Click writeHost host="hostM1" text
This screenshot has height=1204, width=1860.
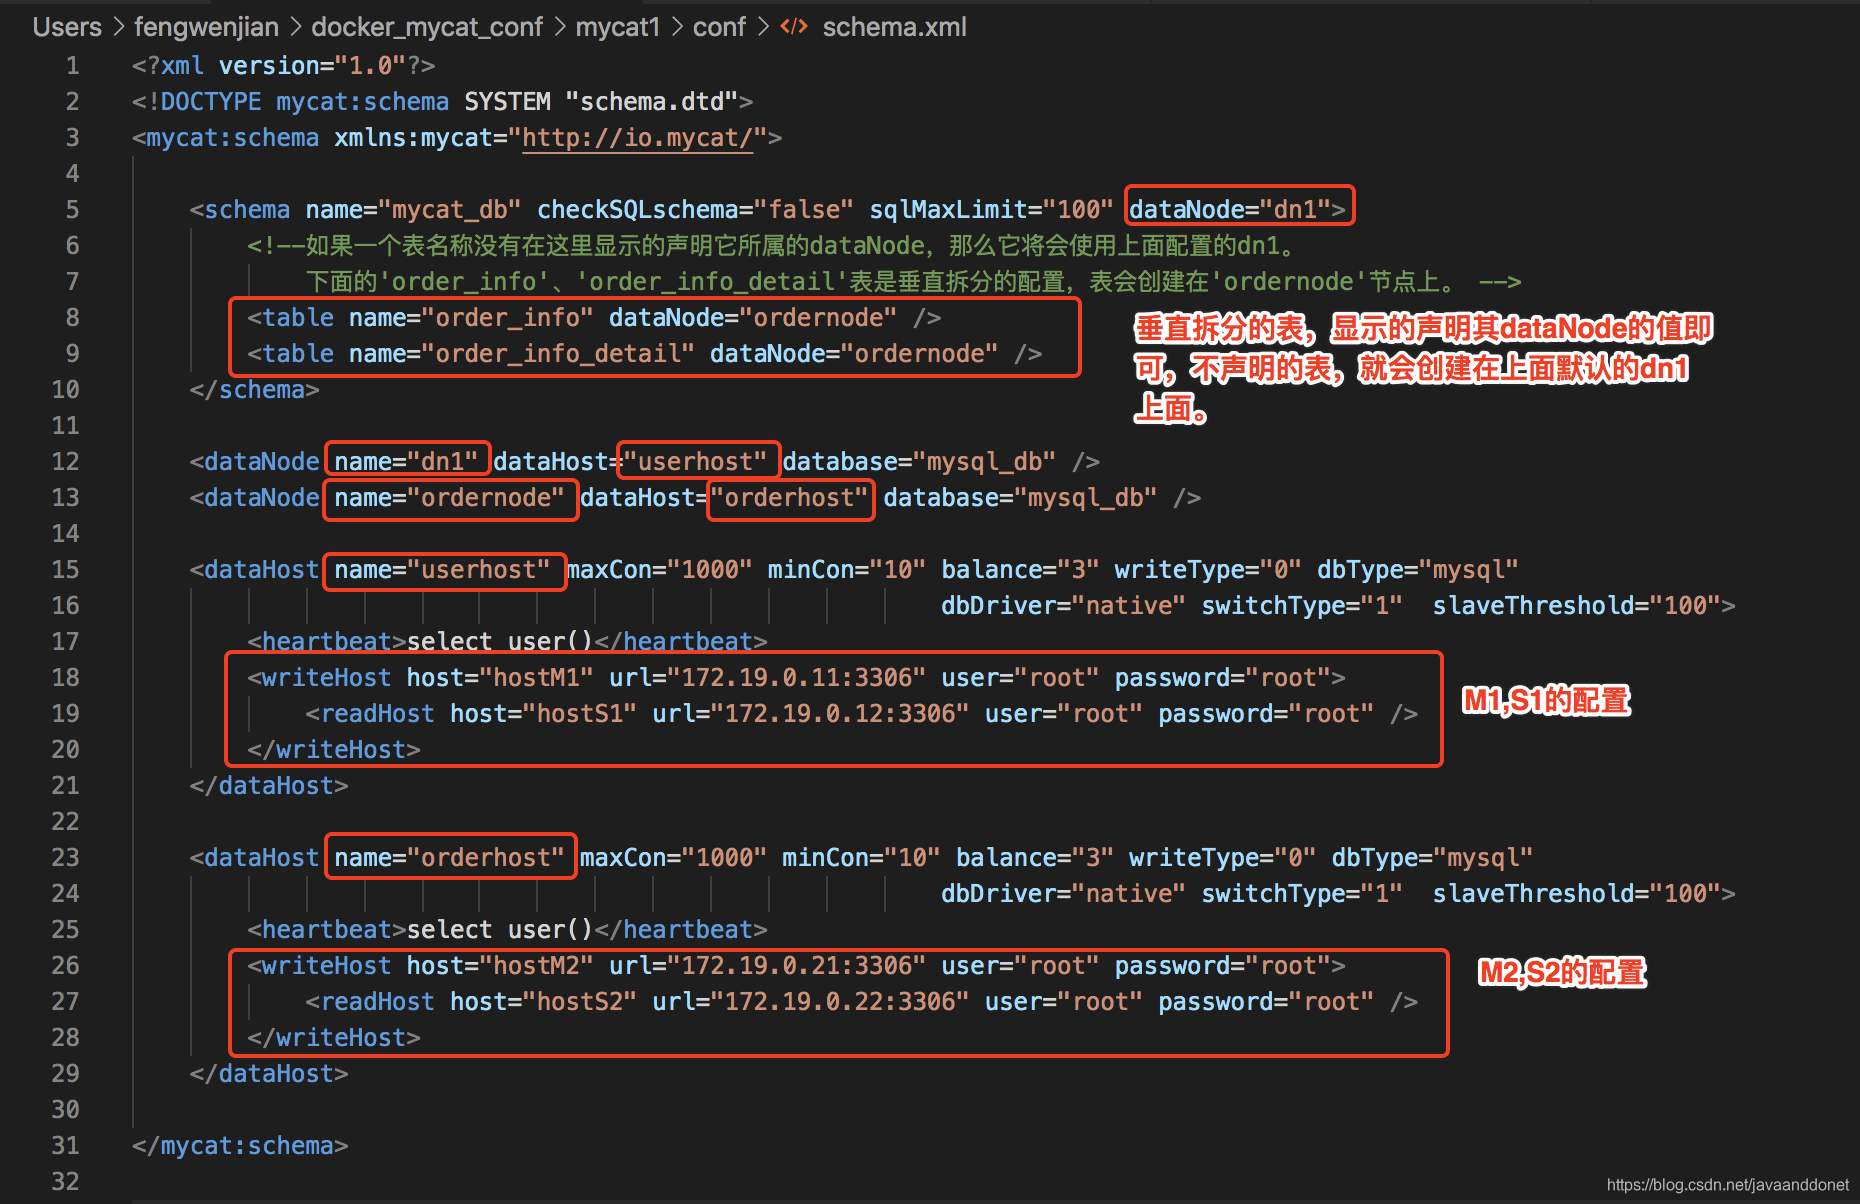[500, 678]
